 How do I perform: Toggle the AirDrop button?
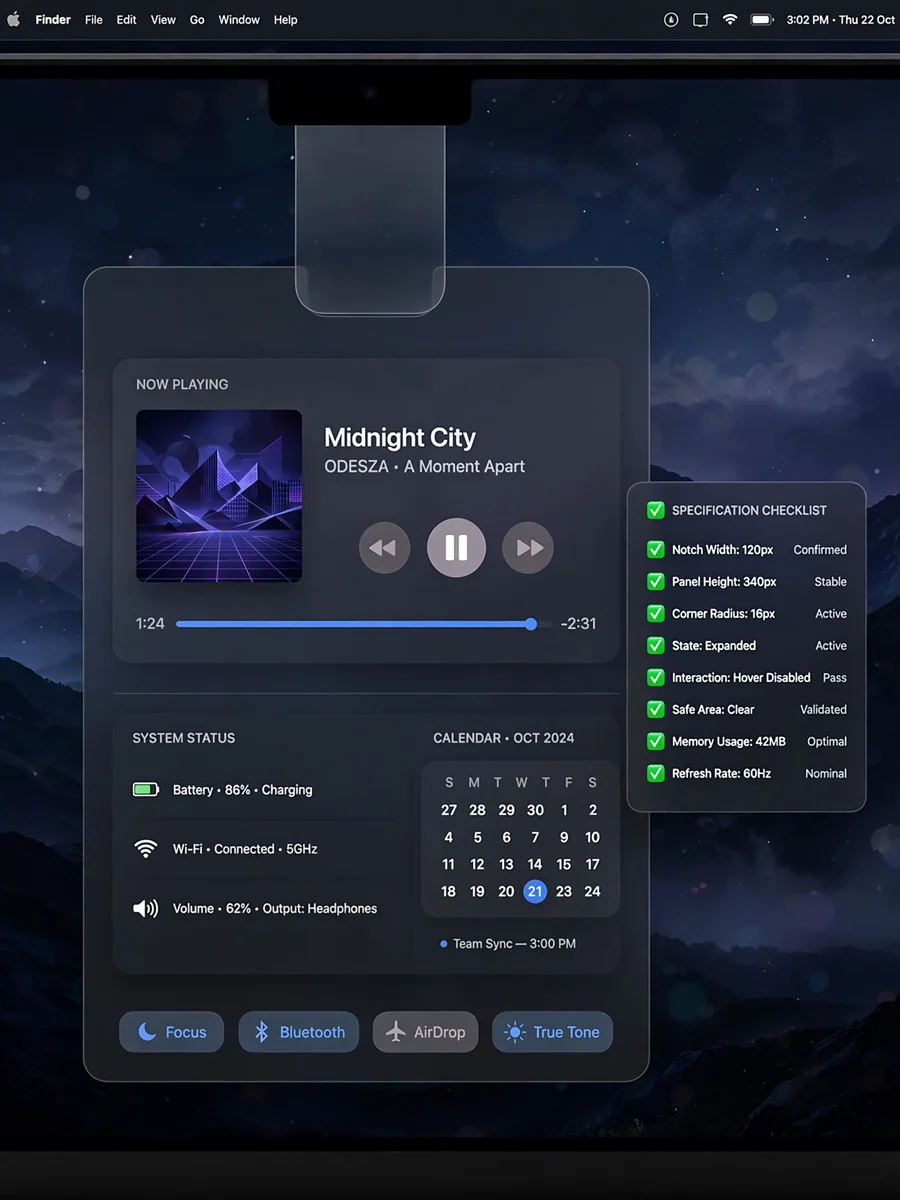[426, 1032]
